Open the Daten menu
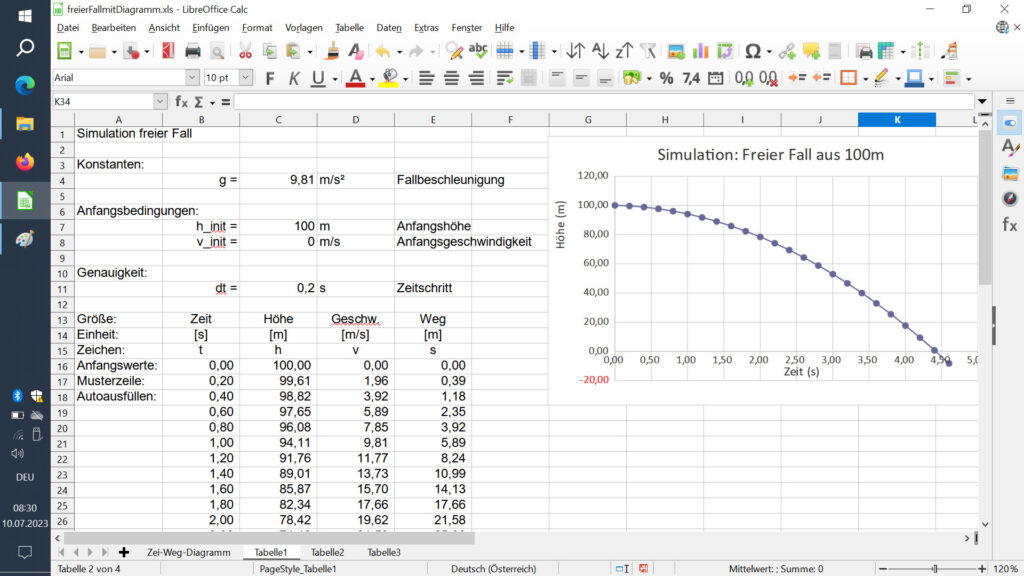This screenshot has width=1024, height=576. (389, 27)
